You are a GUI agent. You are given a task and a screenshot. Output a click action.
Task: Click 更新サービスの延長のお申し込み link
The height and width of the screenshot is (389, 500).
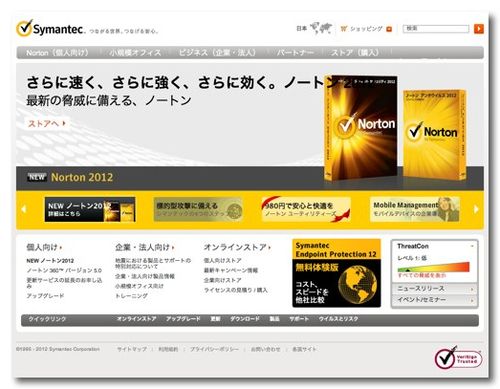(64, 283)
